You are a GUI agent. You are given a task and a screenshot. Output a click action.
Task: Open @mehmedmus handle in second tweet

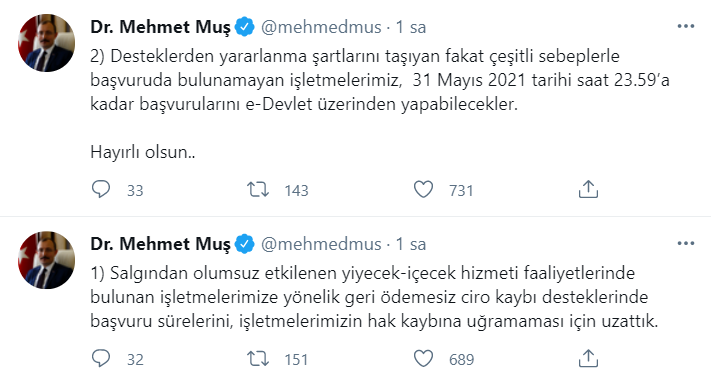[x=321, y=244]
